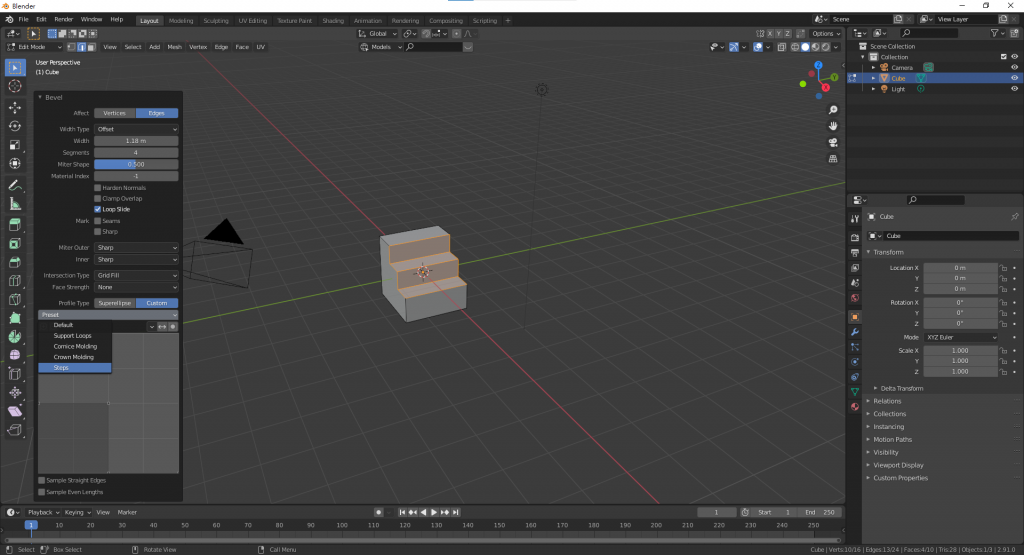The width and height of the screenshot is (1024, 555).
Task: Select the Loop Cut tool
Action: (x=15, y=281)
